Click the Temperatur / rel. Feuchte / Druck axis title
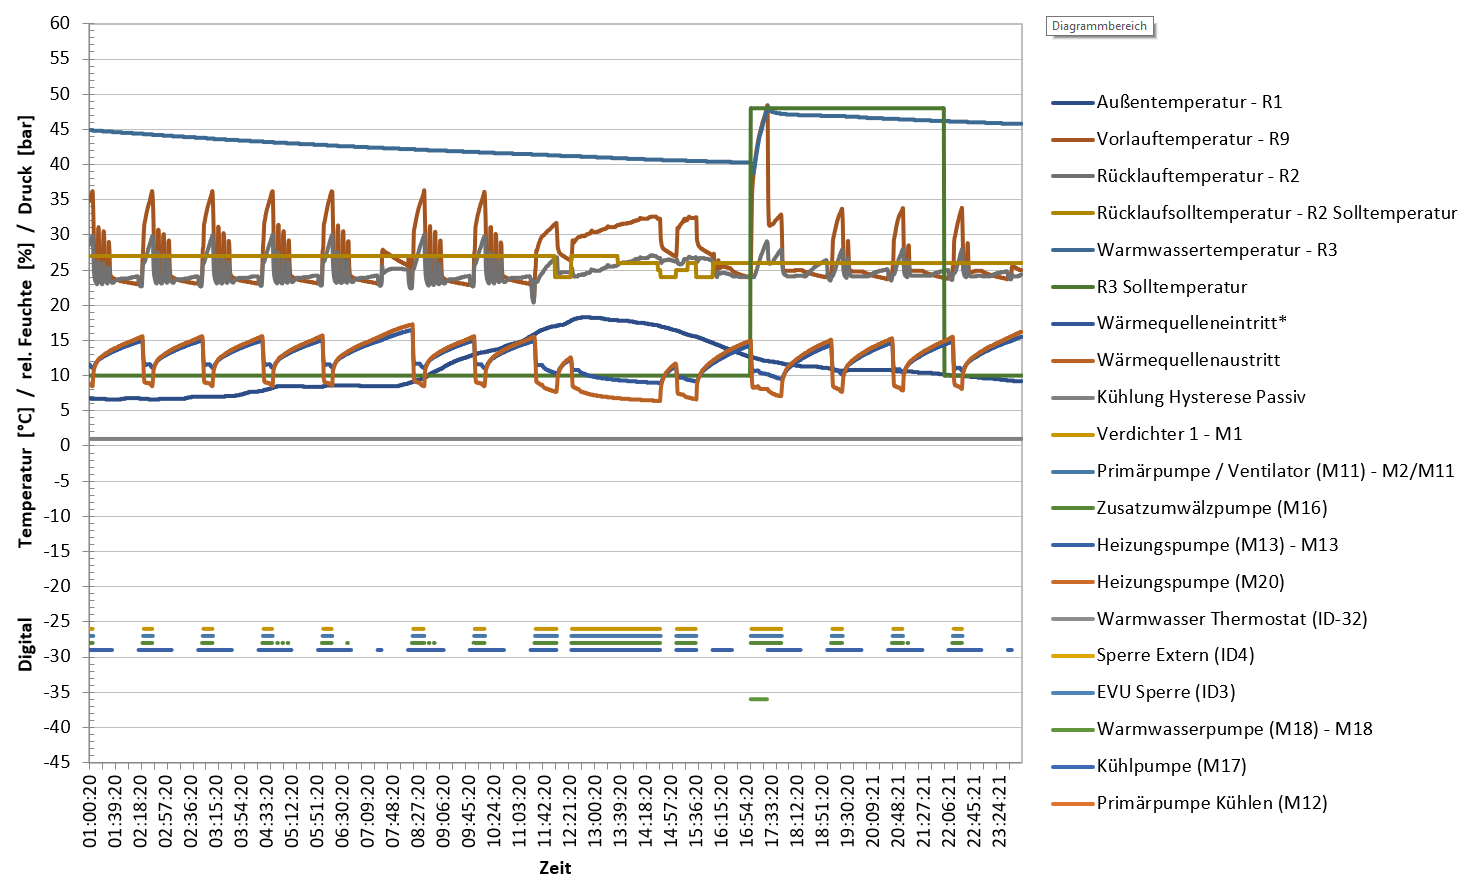The image size is (1475, 891). 26,330
